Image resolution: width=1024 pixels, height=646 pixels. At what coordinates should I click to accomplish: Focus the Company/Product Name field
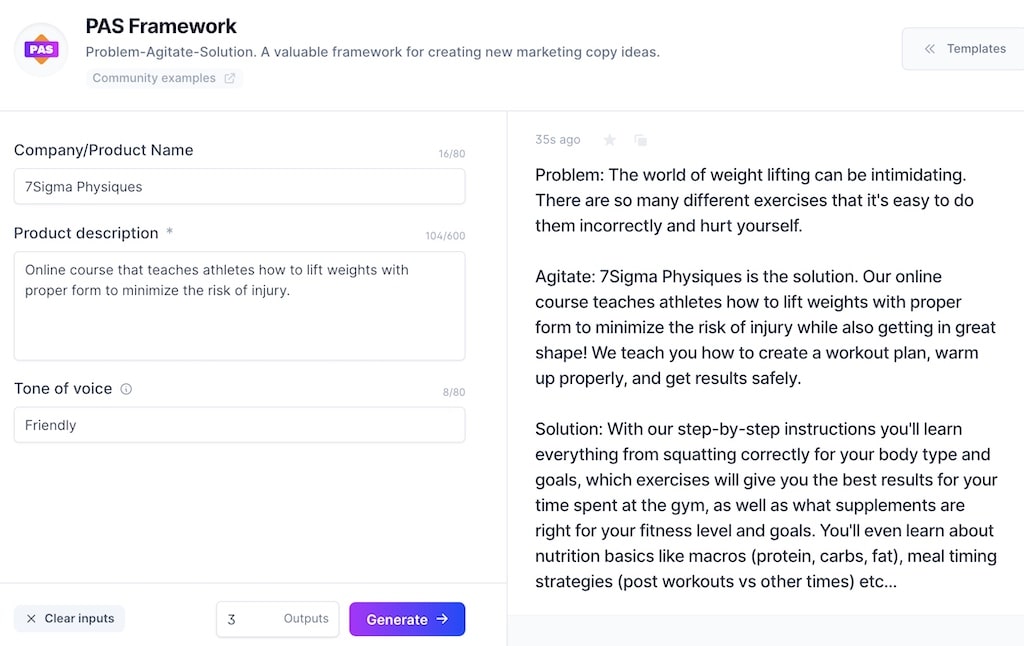239,187
